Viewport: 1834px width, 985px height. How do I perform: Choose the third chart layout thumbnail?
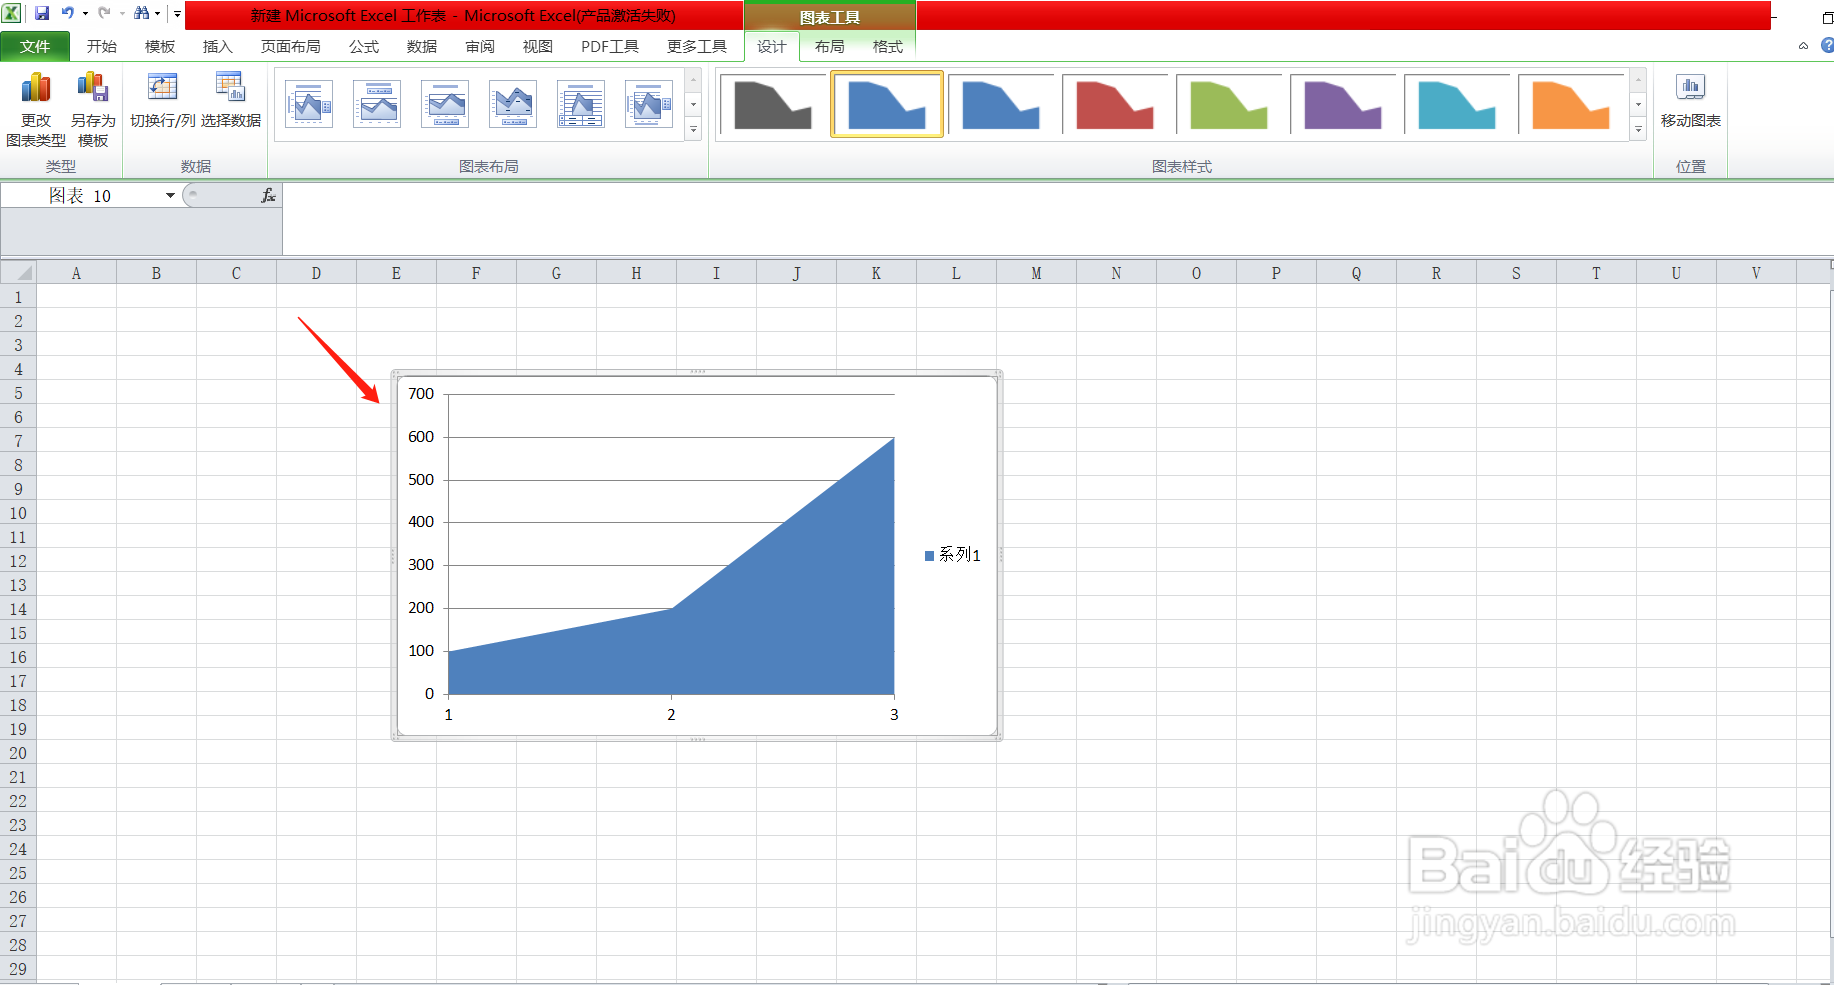(x=445, y=104)
